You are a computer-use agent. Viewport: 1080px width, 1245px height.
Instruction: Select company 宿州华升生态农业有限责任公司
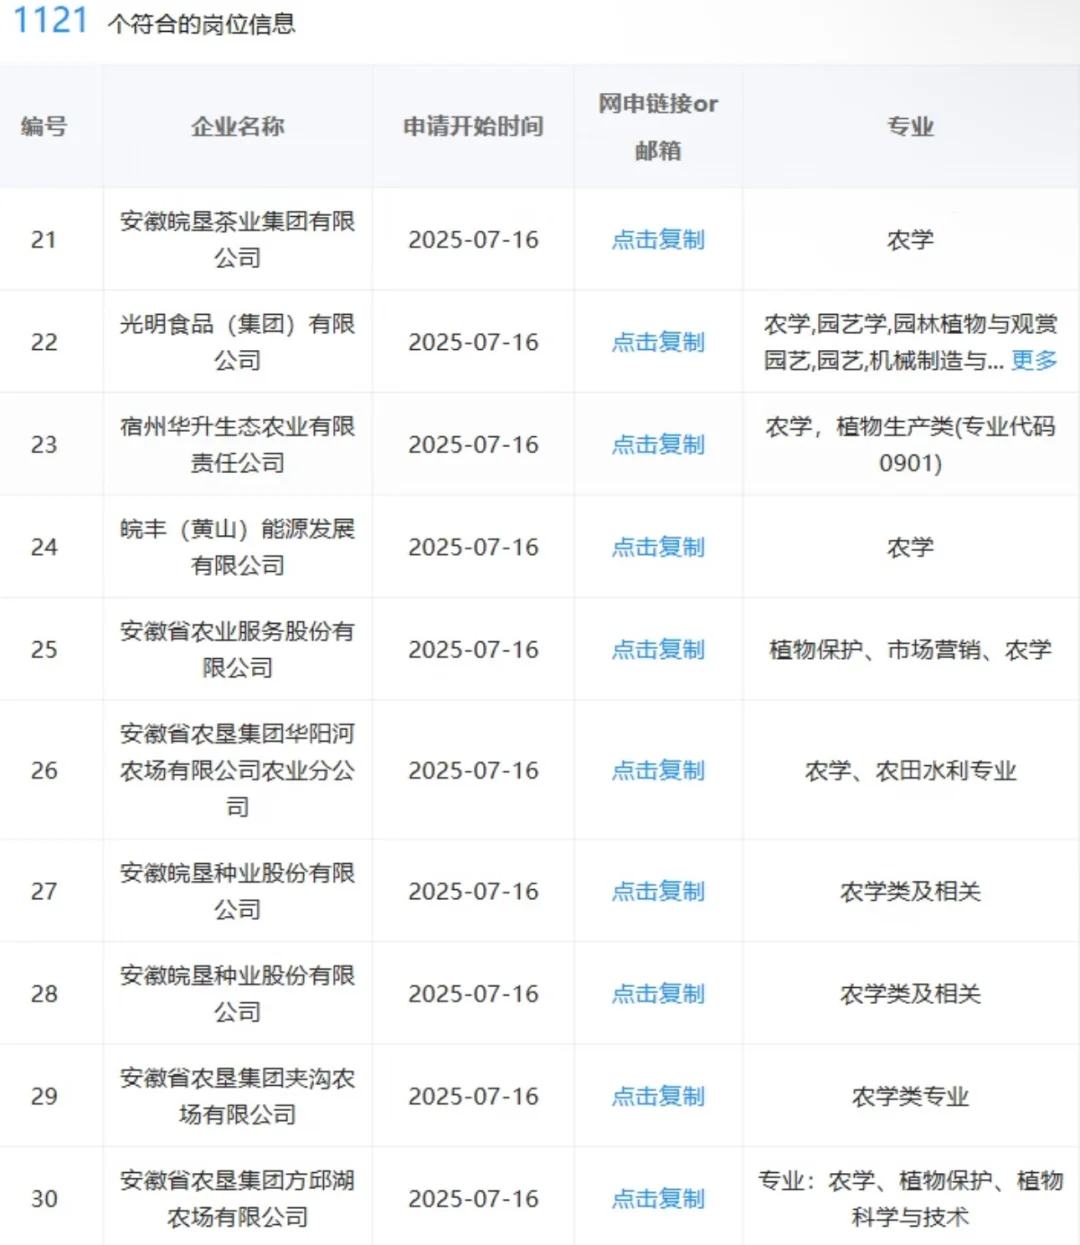[x=238, y=445]
